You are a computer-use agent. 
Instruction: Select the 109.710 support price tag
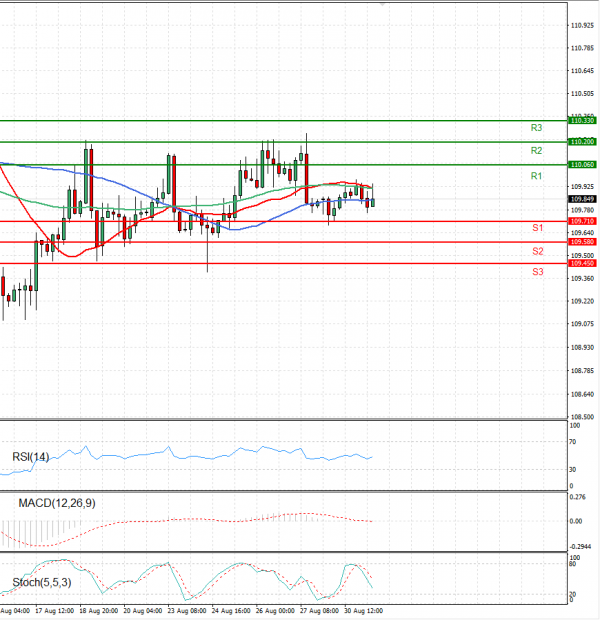(x=582, y=221)
